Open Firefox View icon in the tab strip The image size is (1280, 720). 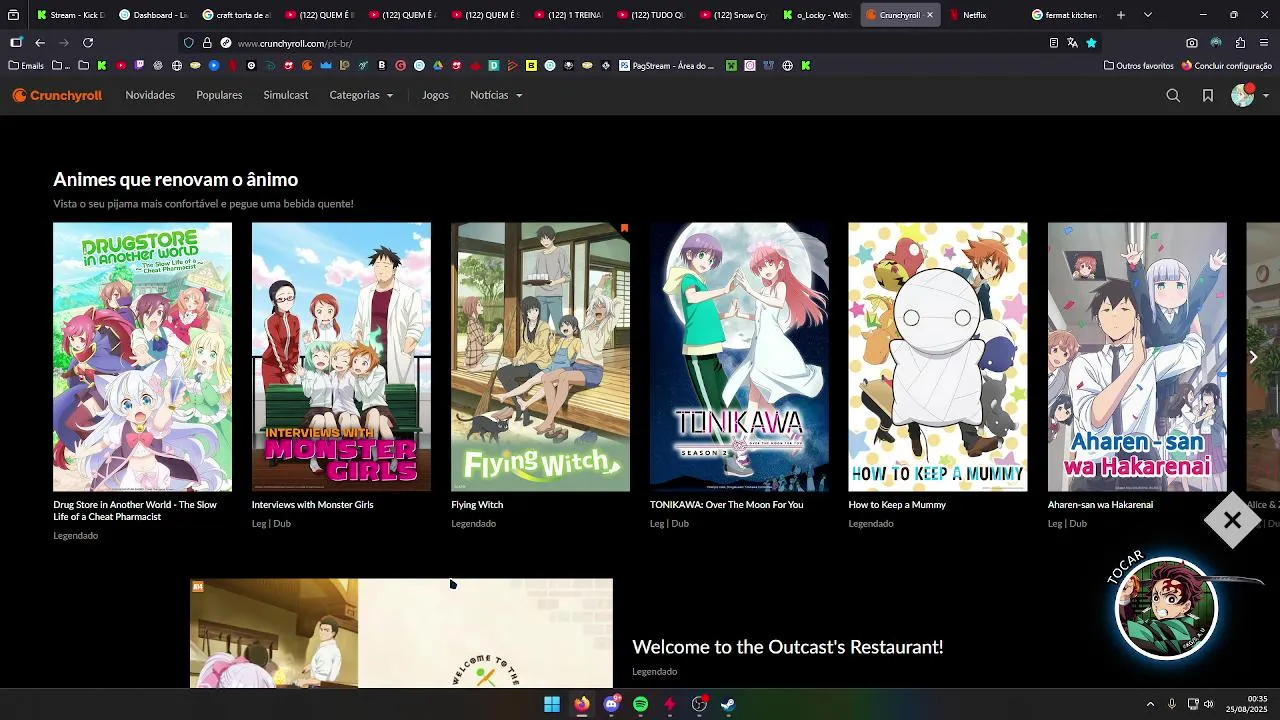13,15
